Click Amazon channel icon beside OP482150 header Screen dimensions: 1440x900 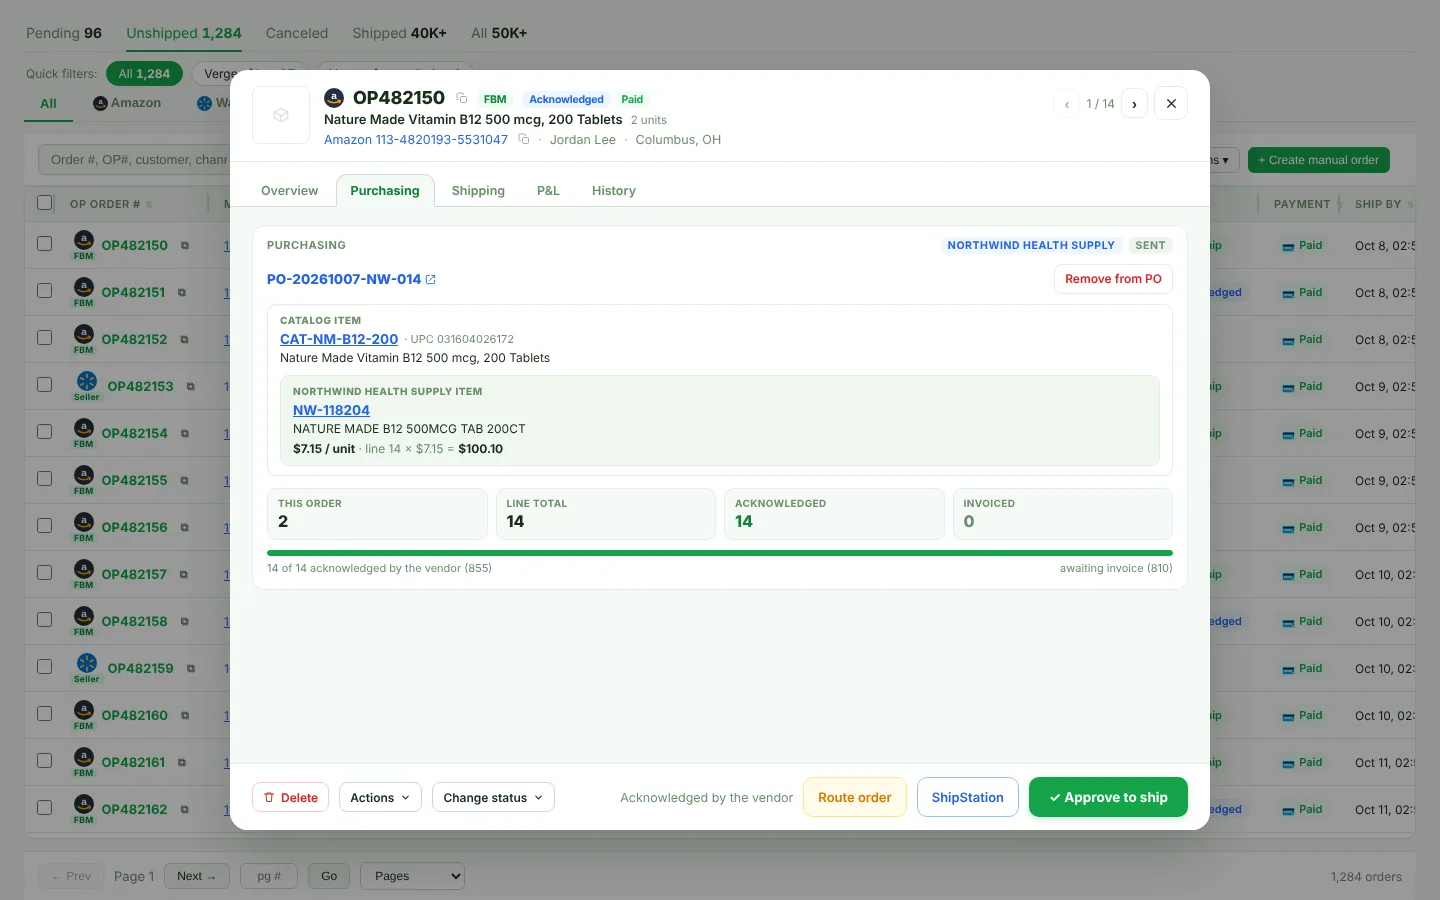[334, 97]
